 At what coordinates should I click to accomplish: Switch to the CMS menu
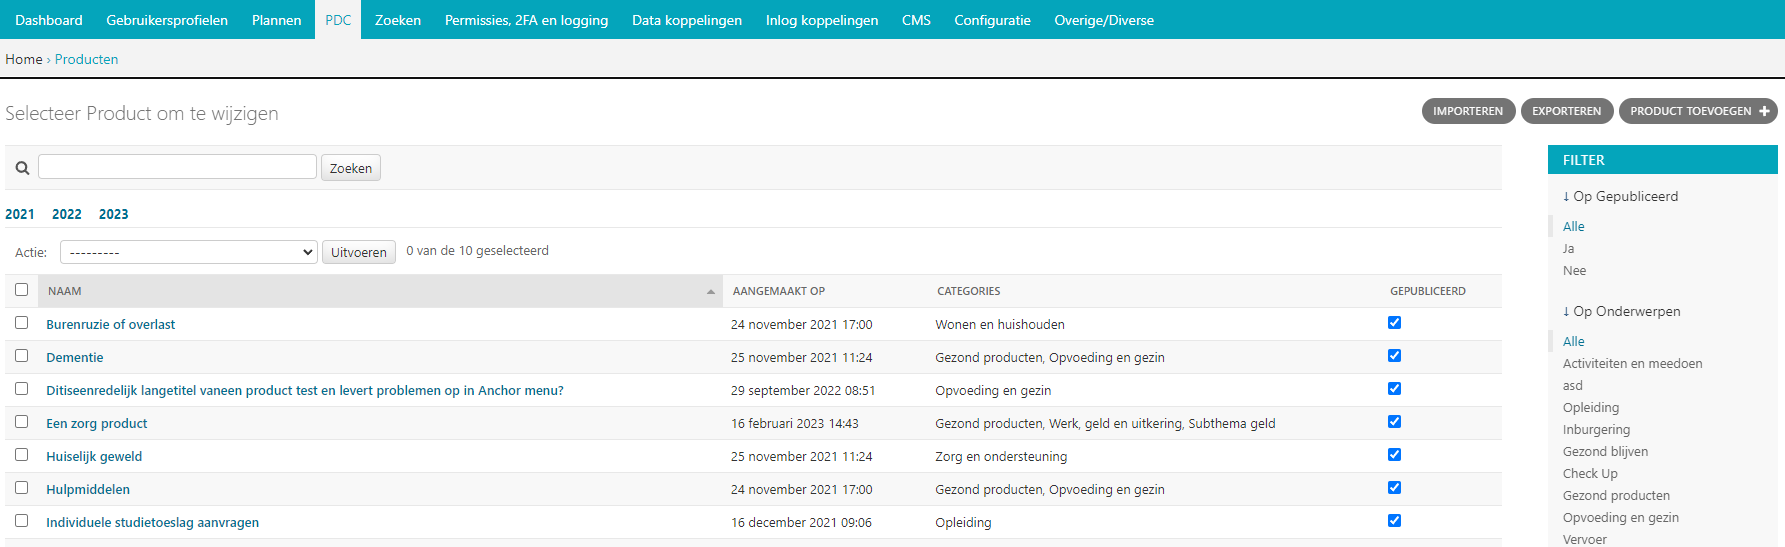(x=916, y=20)
